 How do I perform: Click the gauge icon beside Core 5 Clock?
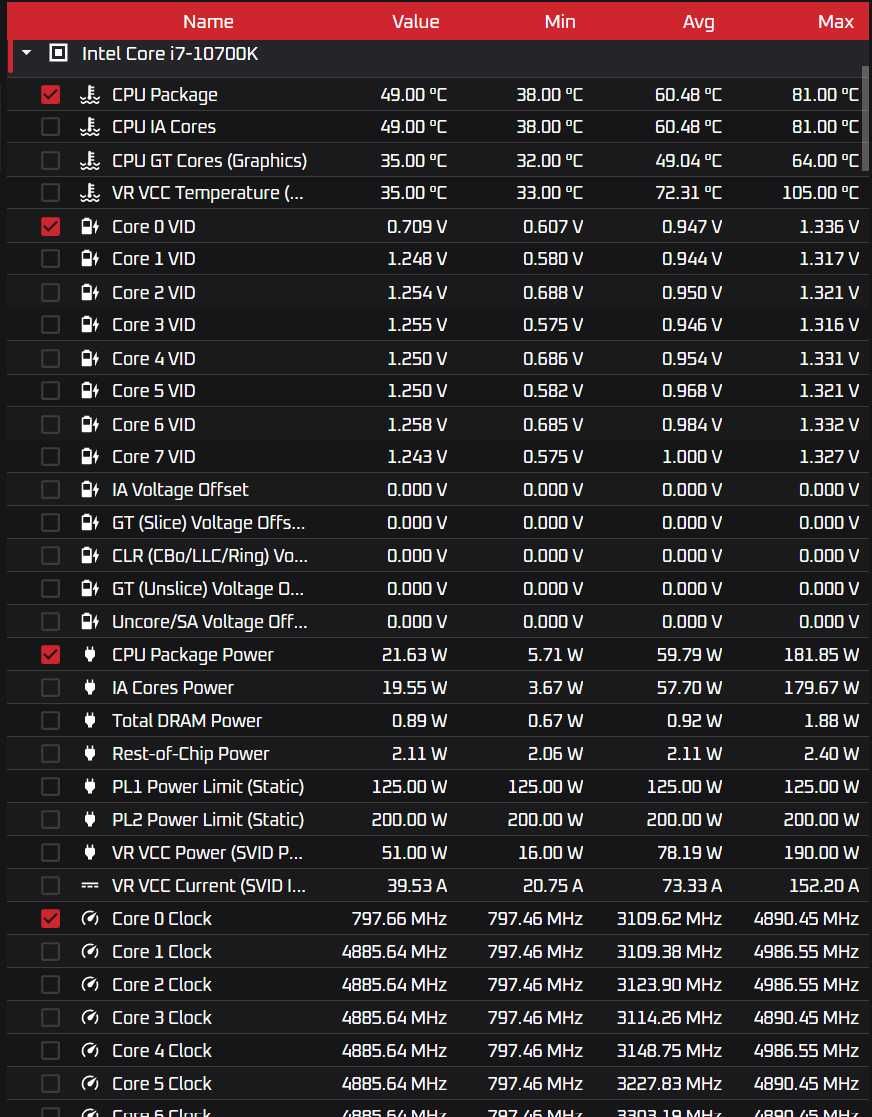click(x=90, y=1084)
